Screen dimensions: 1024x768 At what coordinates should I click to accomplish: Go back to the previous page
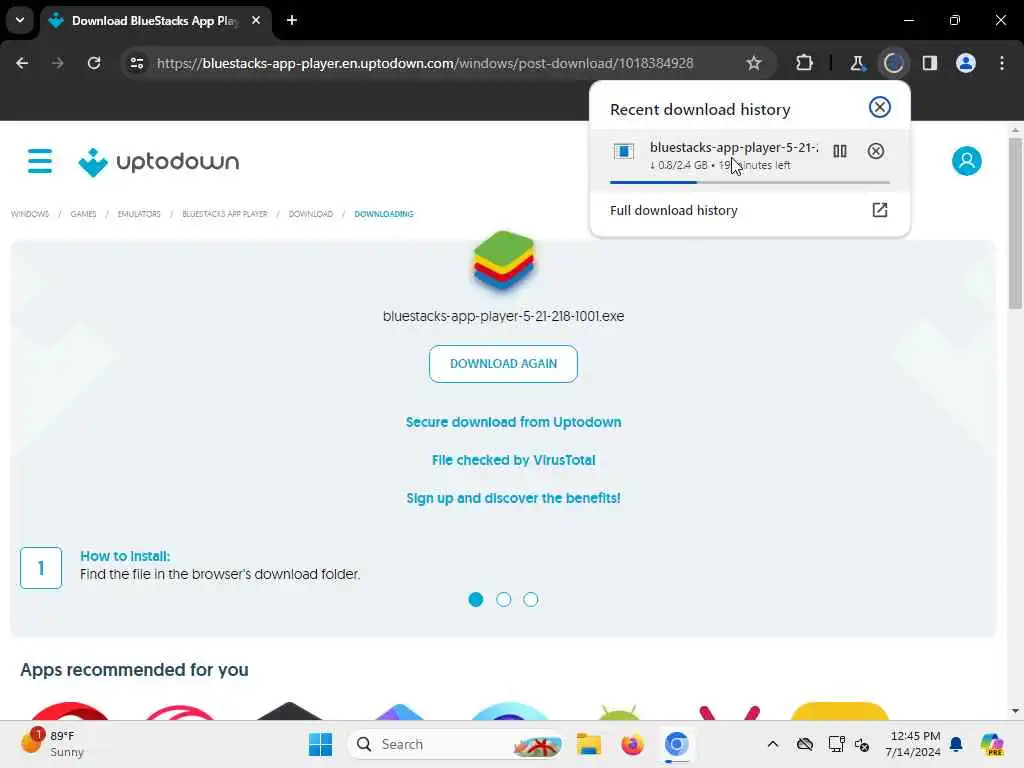pyautogui.click(x=22, y=63)
